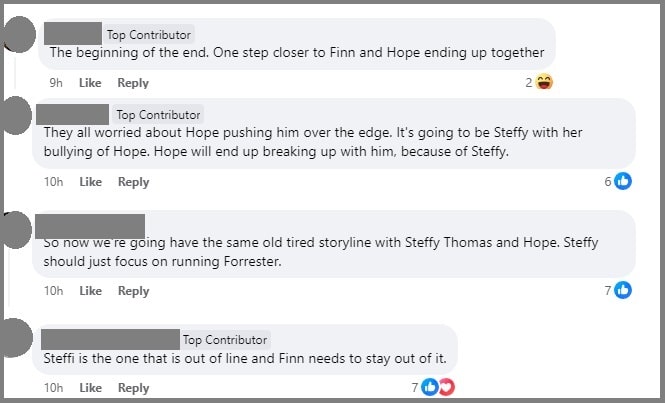Like the 'running Forrester' comment

pyautogui.click(x=90, y=291)
